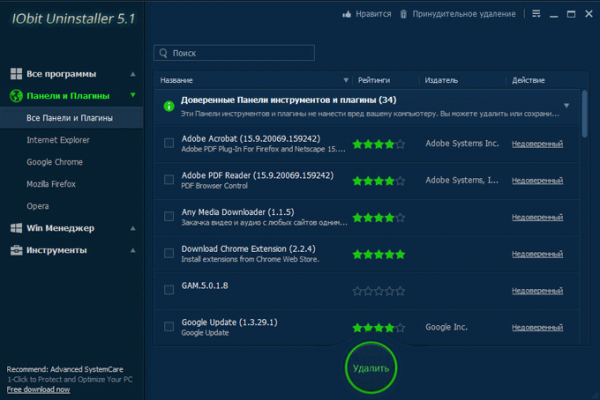Open Mozilla Firefox plugins list
The height and width of the screenshot is (400, 600).
(x=51, y=184)
